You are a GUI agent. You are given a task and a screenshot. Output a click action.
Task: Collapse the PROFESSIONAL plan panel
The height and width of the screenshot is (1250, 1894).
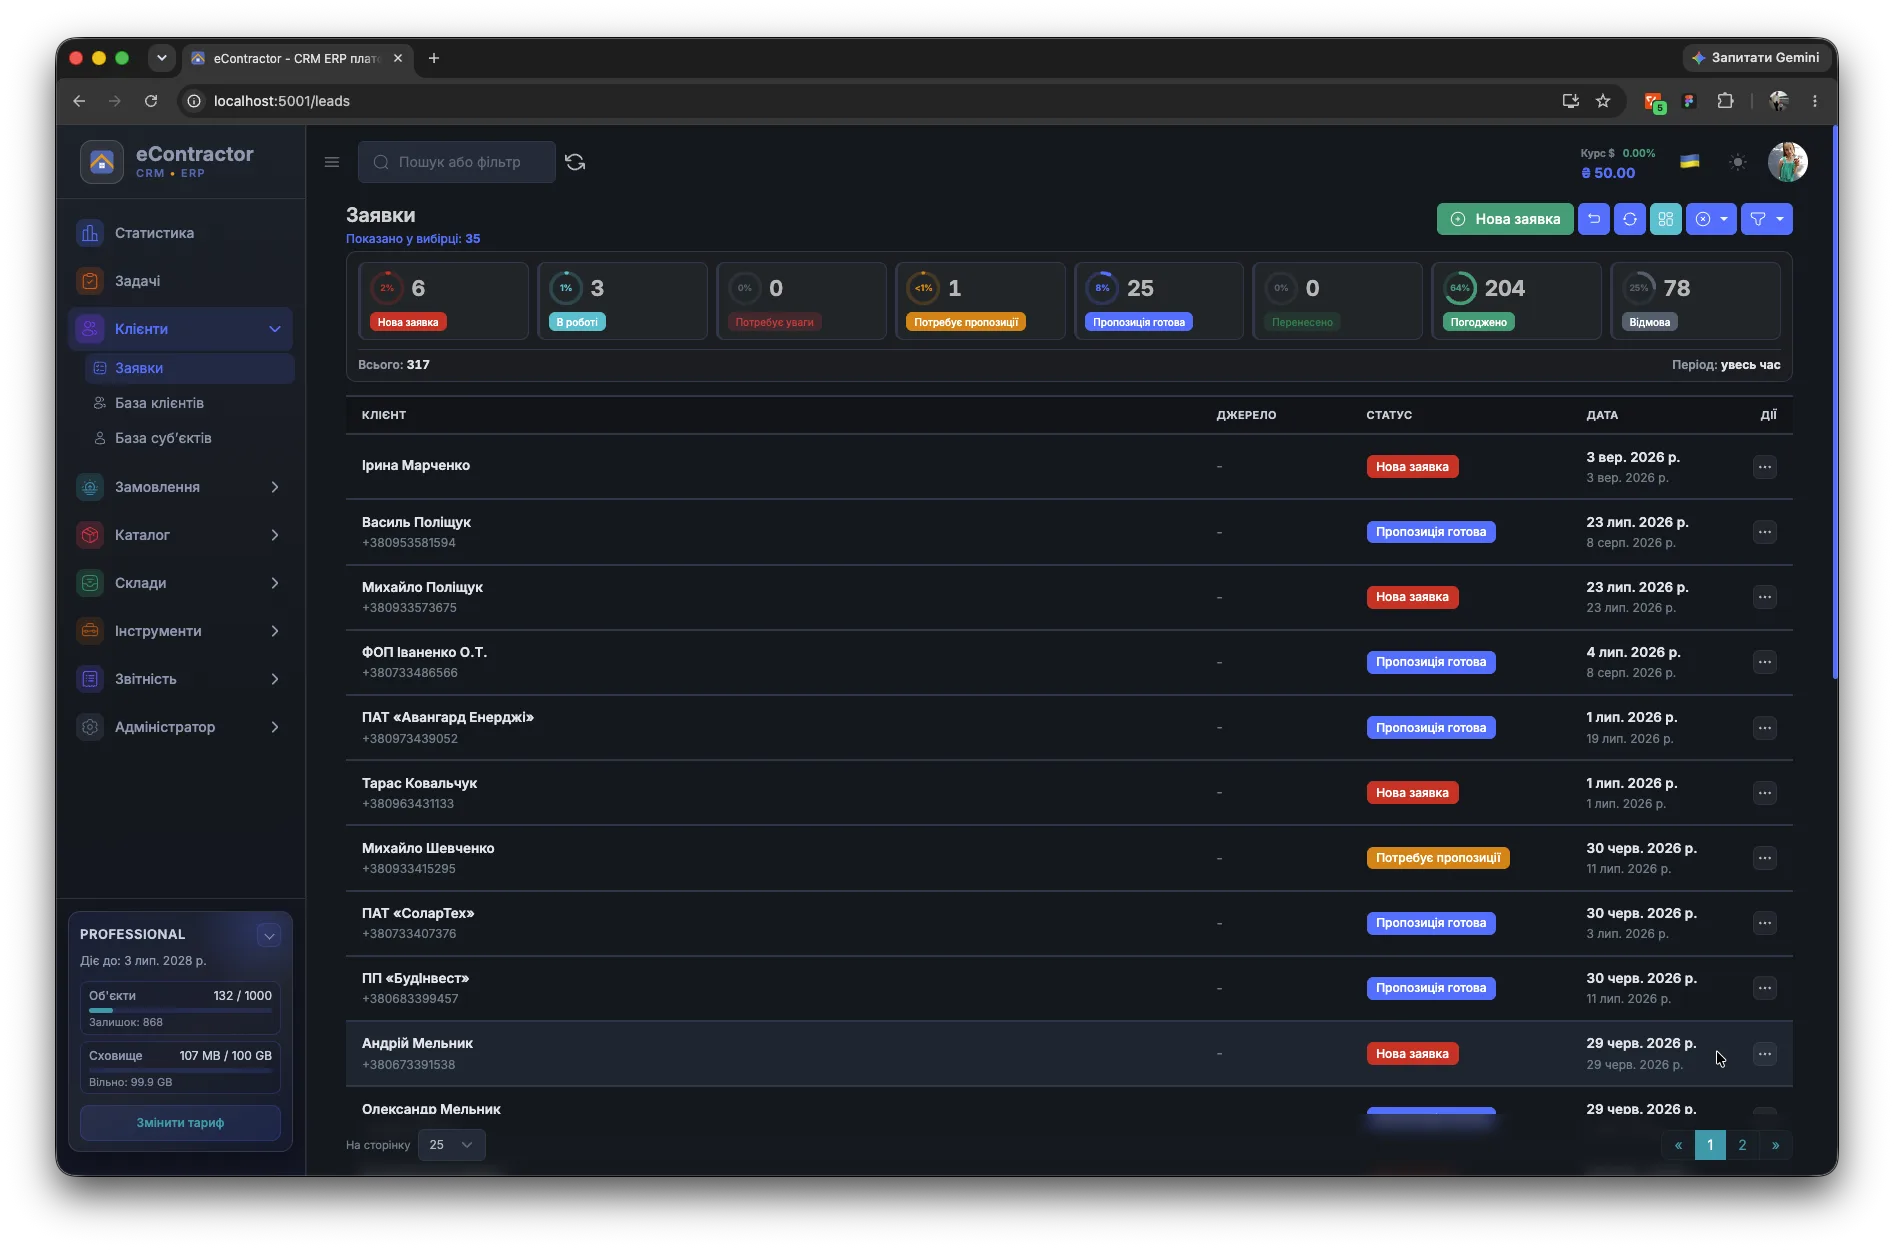click(269, 936)
